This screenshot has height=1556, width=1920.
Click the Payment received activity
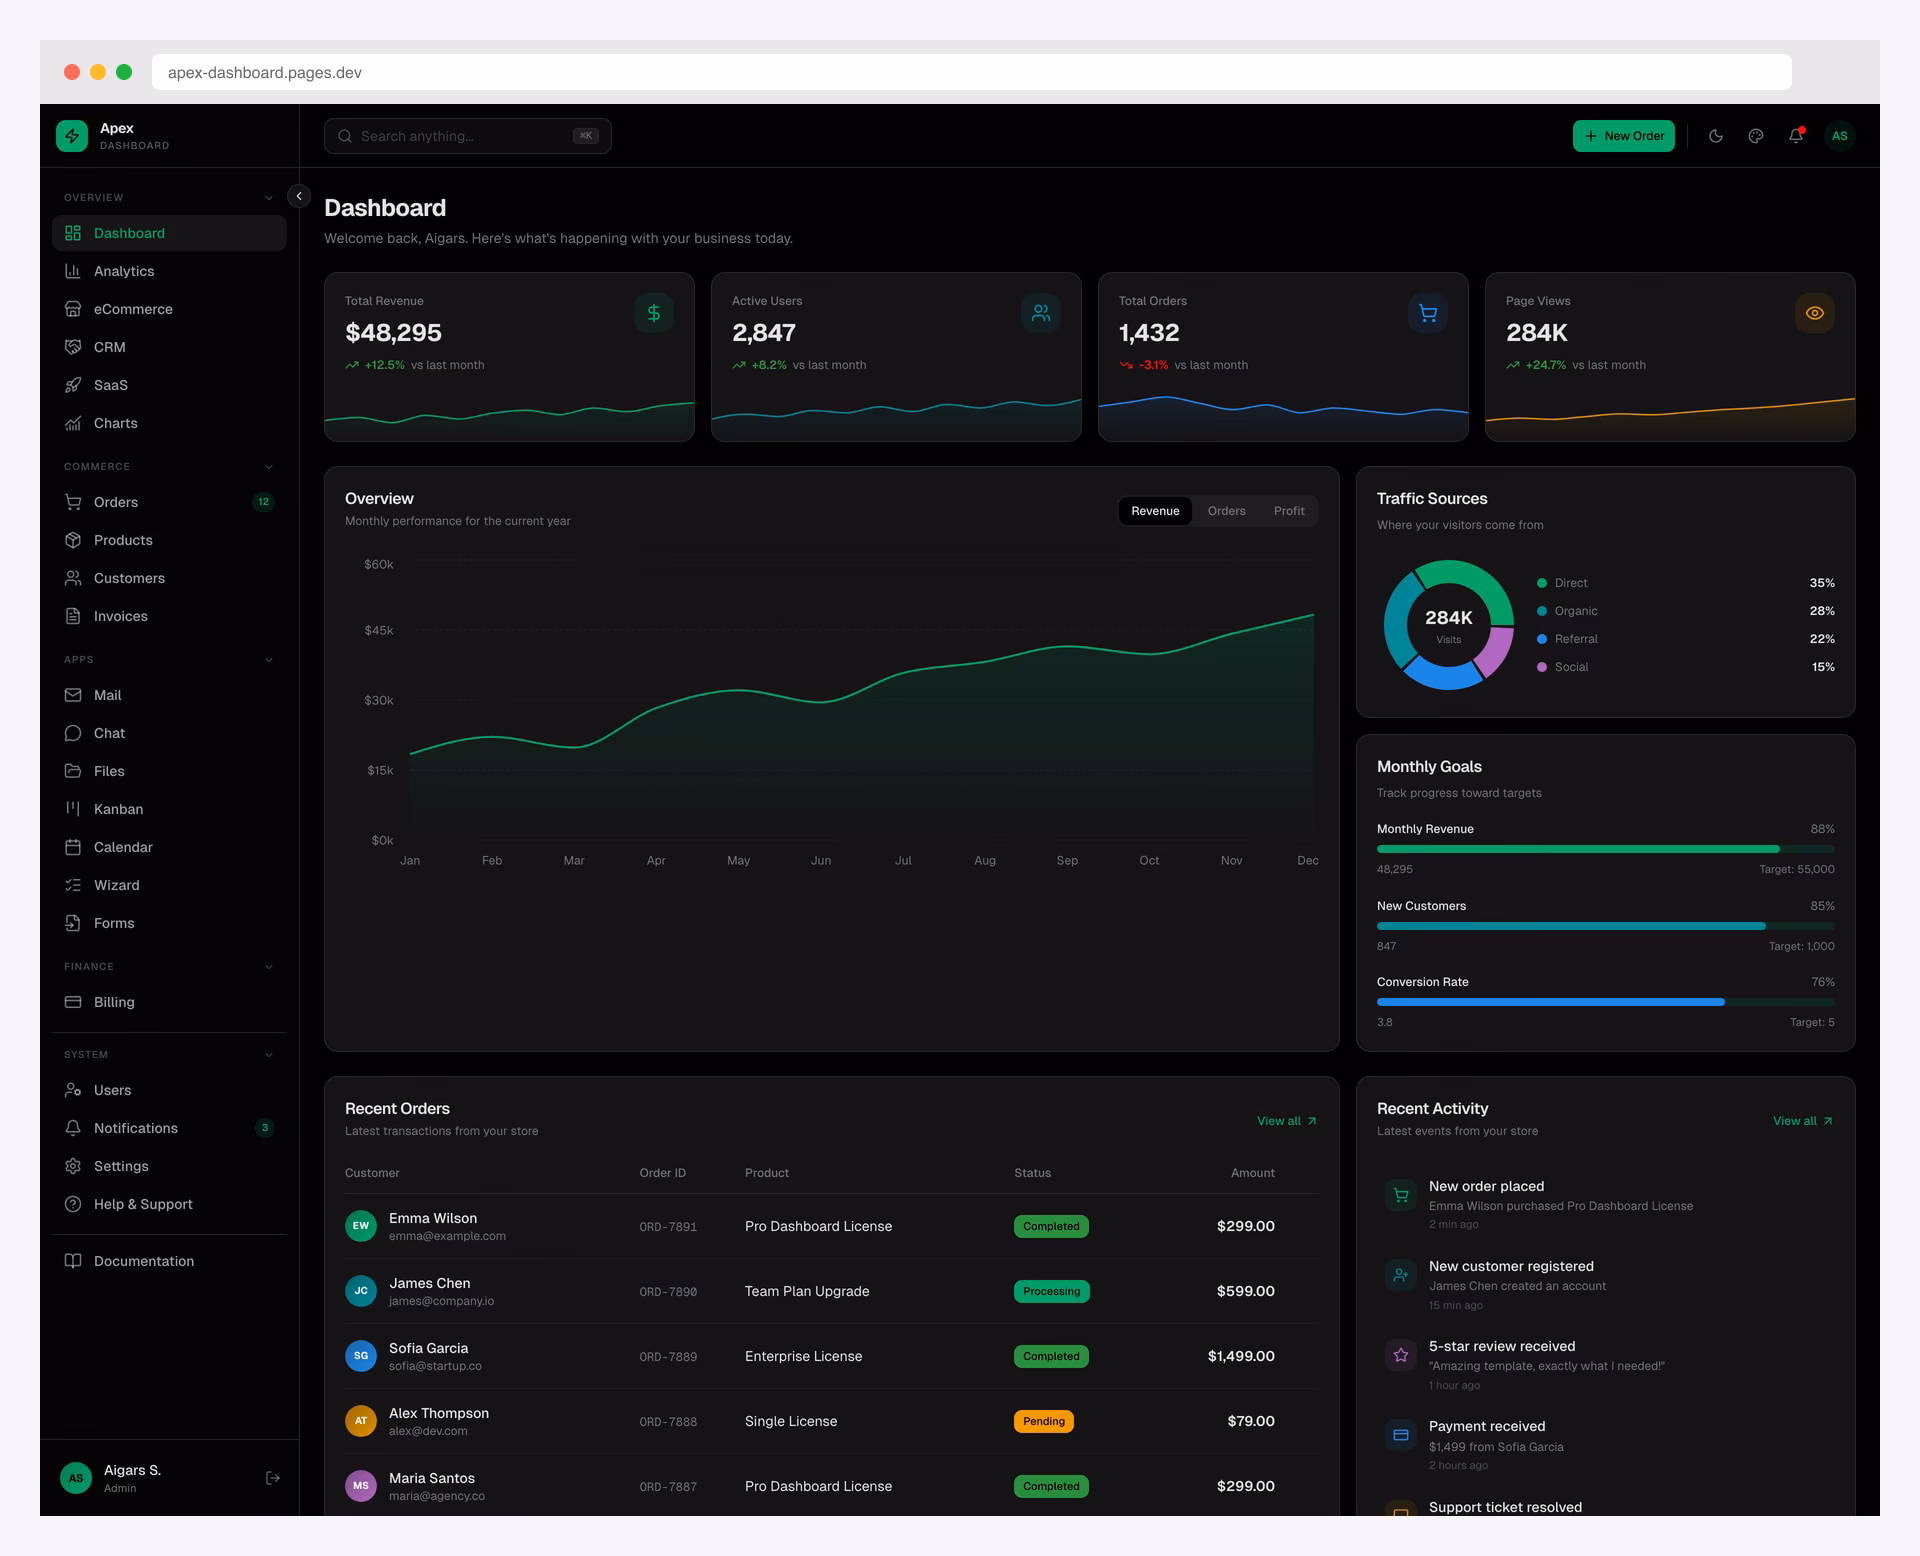[1605, 1445]
